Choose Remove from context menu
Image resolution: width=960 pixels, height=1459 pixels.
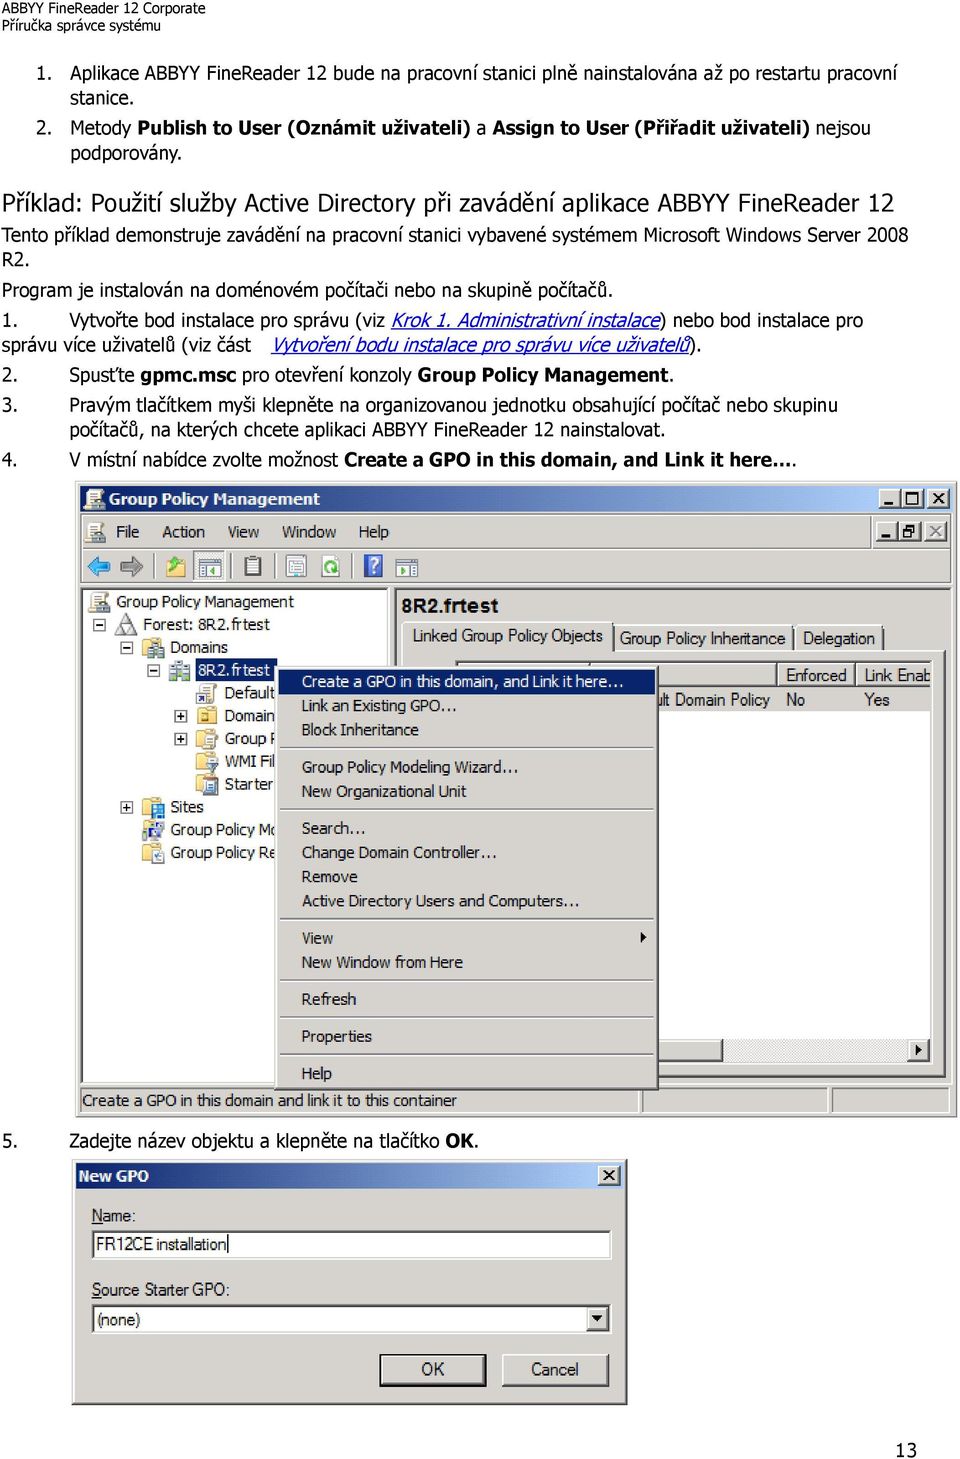click(x=466, y=877)
